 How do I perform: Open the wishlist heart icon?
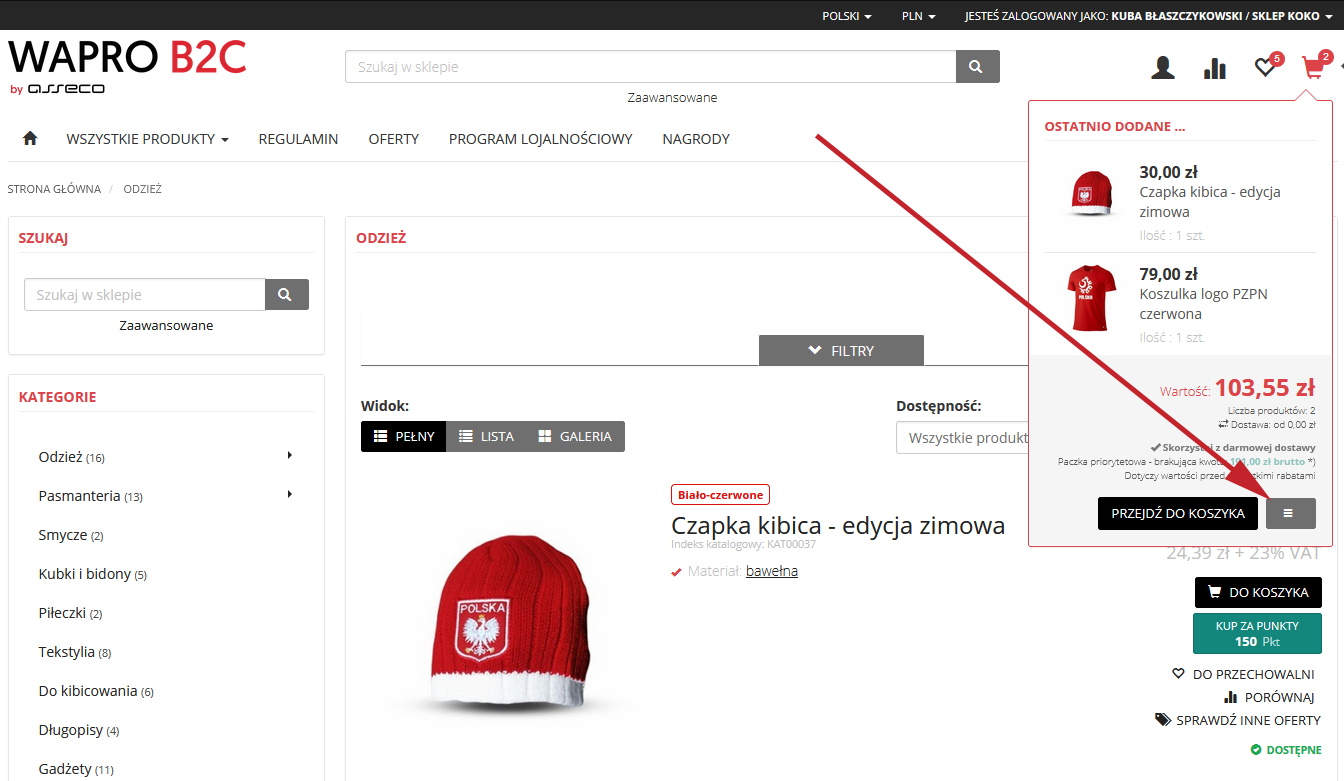(x=1268, y=66)
